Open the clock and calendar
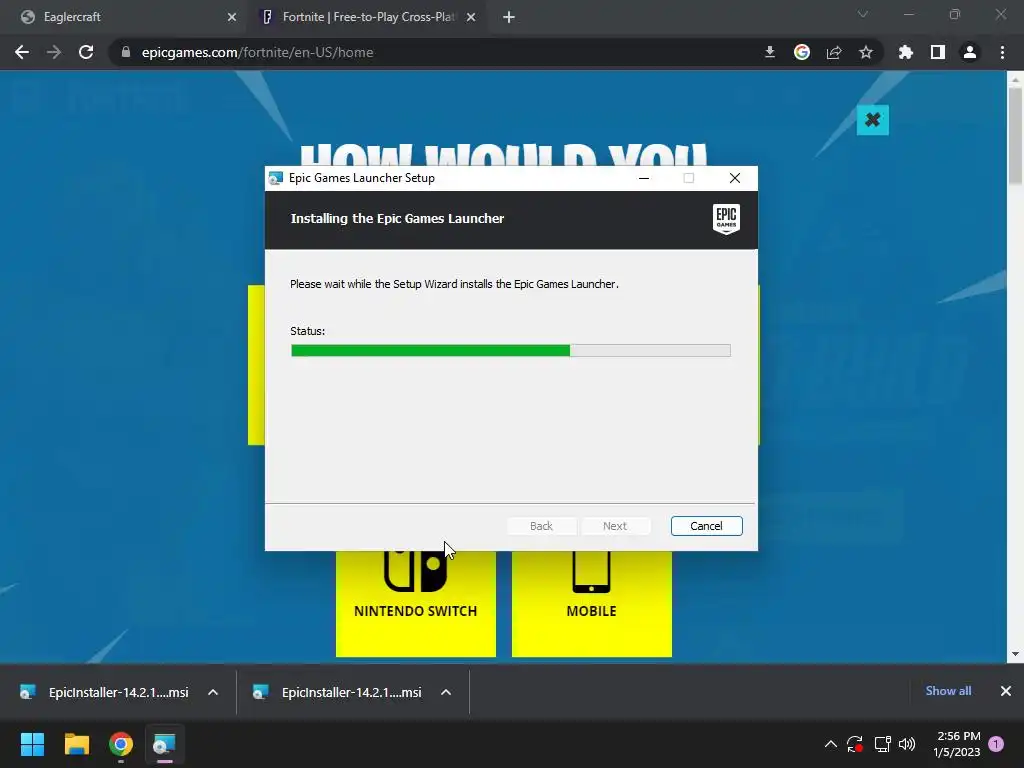The height and width of the screenshot is (768, 1024). 957,744
